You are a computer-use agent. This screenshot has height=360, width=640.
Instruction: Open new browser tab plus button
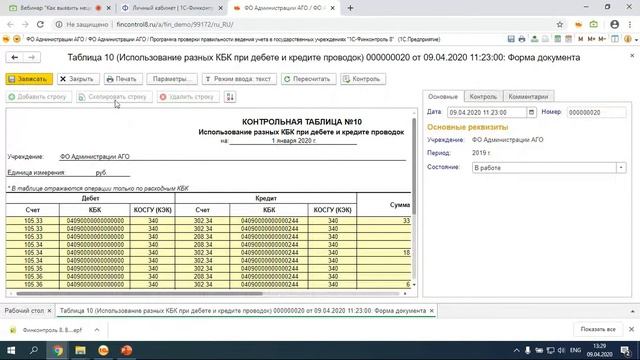click(x=350, y=8)
